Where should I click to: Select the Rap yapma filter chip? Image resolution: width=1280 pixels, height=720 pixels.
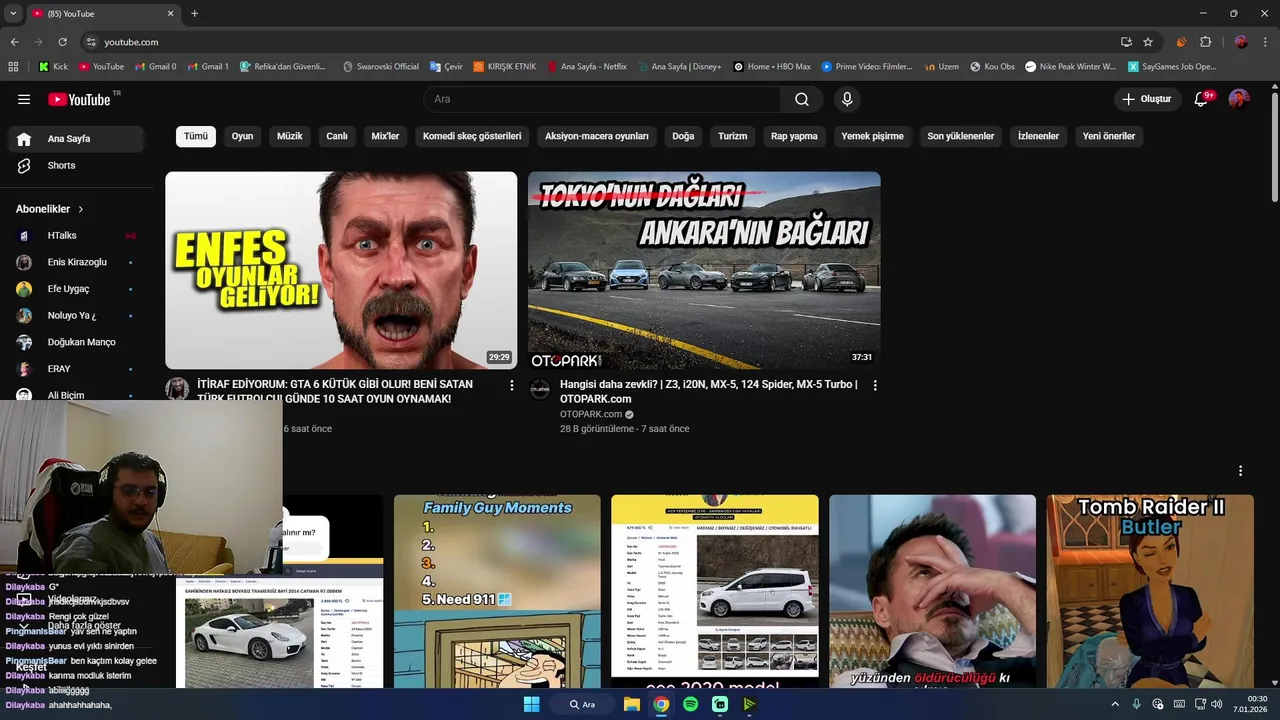(794, 136)
